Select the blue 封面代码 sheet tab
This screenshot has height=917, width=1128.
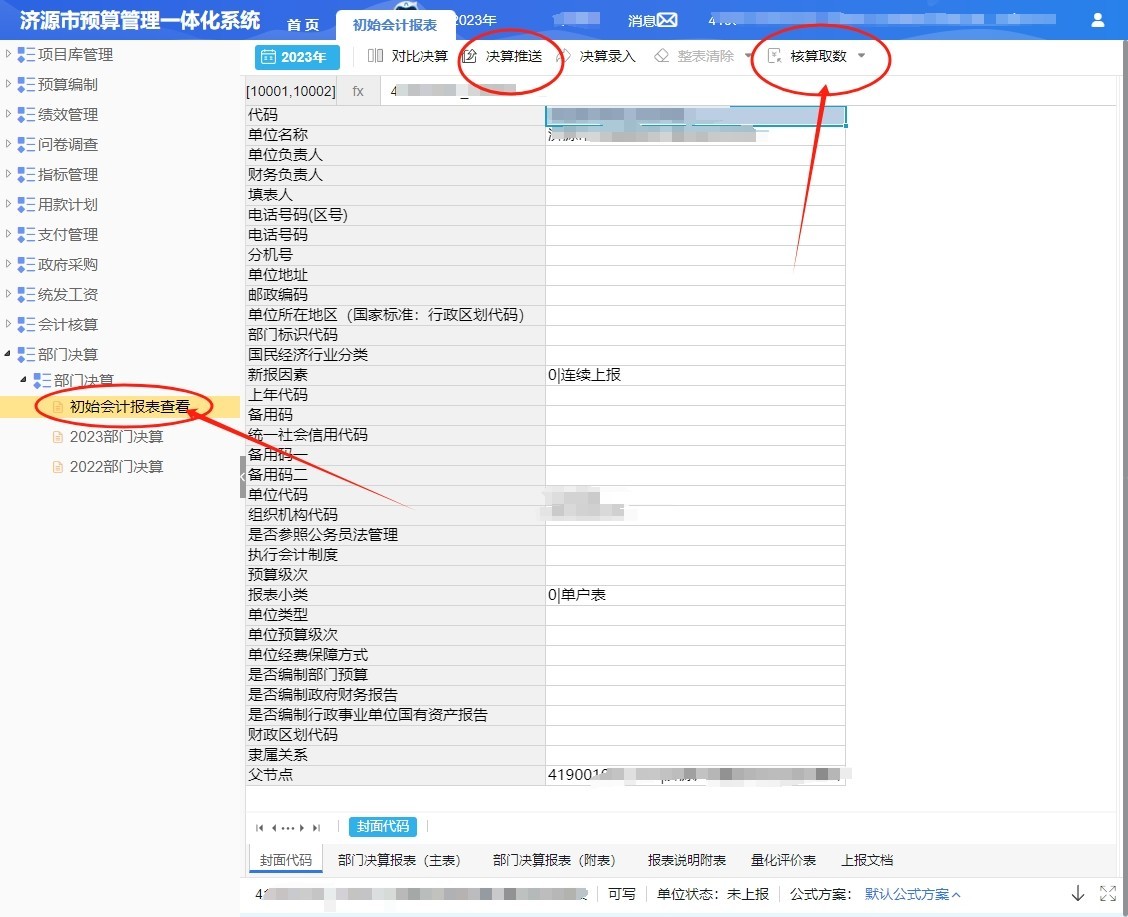pyautogui.click(x=383, y=826)
